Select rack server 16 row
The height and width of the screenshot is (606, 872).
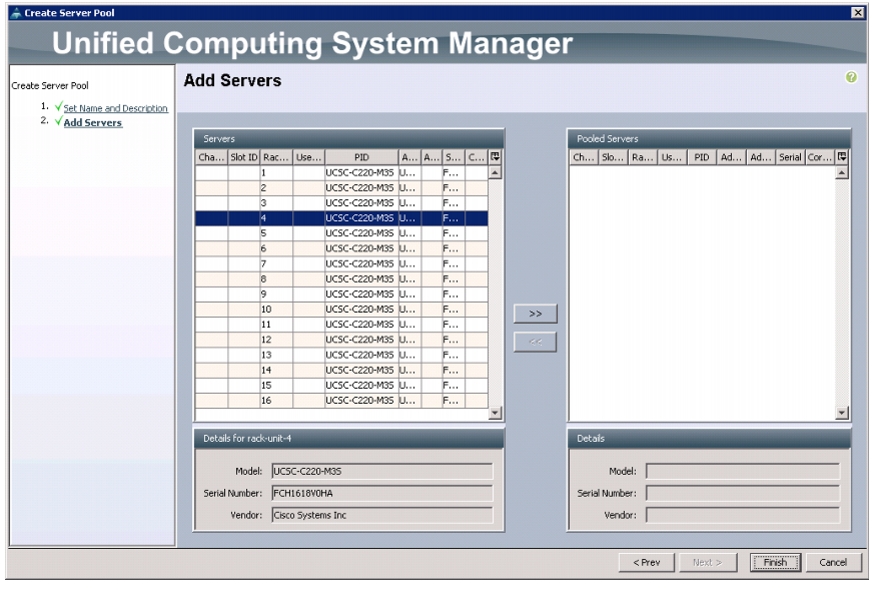[x=341, y=401]
